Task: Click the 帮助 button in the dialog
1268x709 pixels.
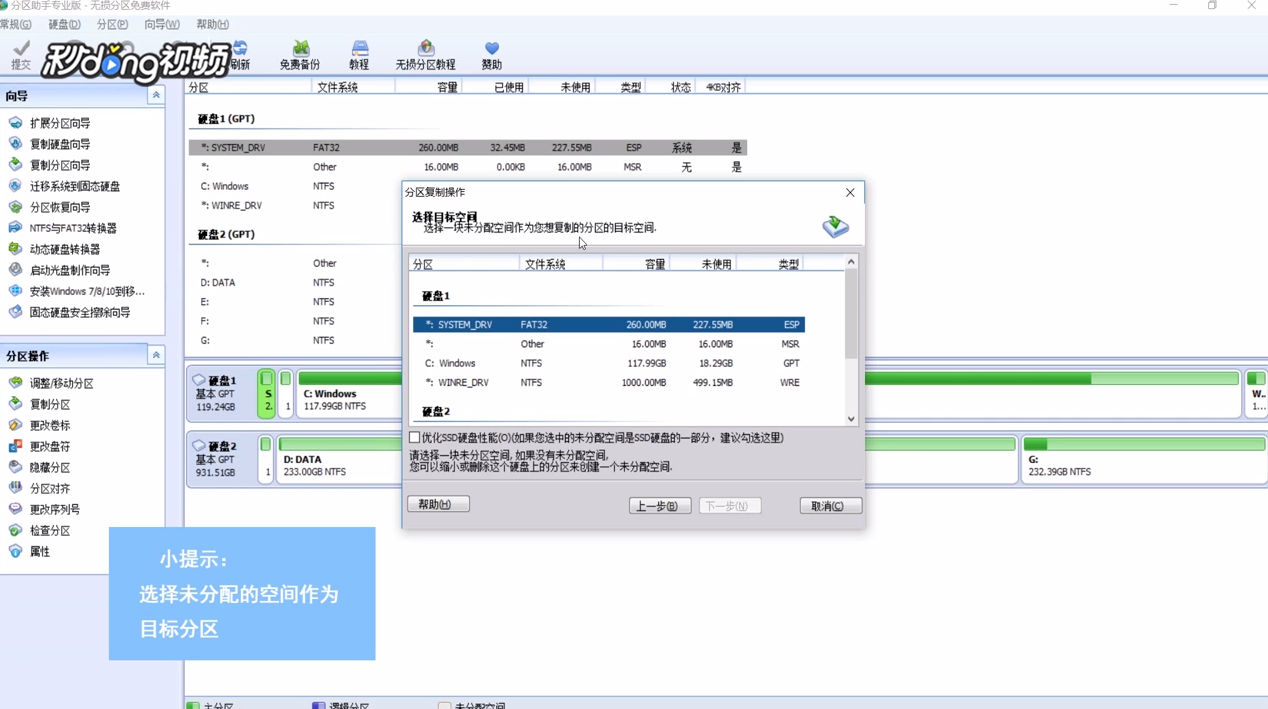Action: coord(438,504)
